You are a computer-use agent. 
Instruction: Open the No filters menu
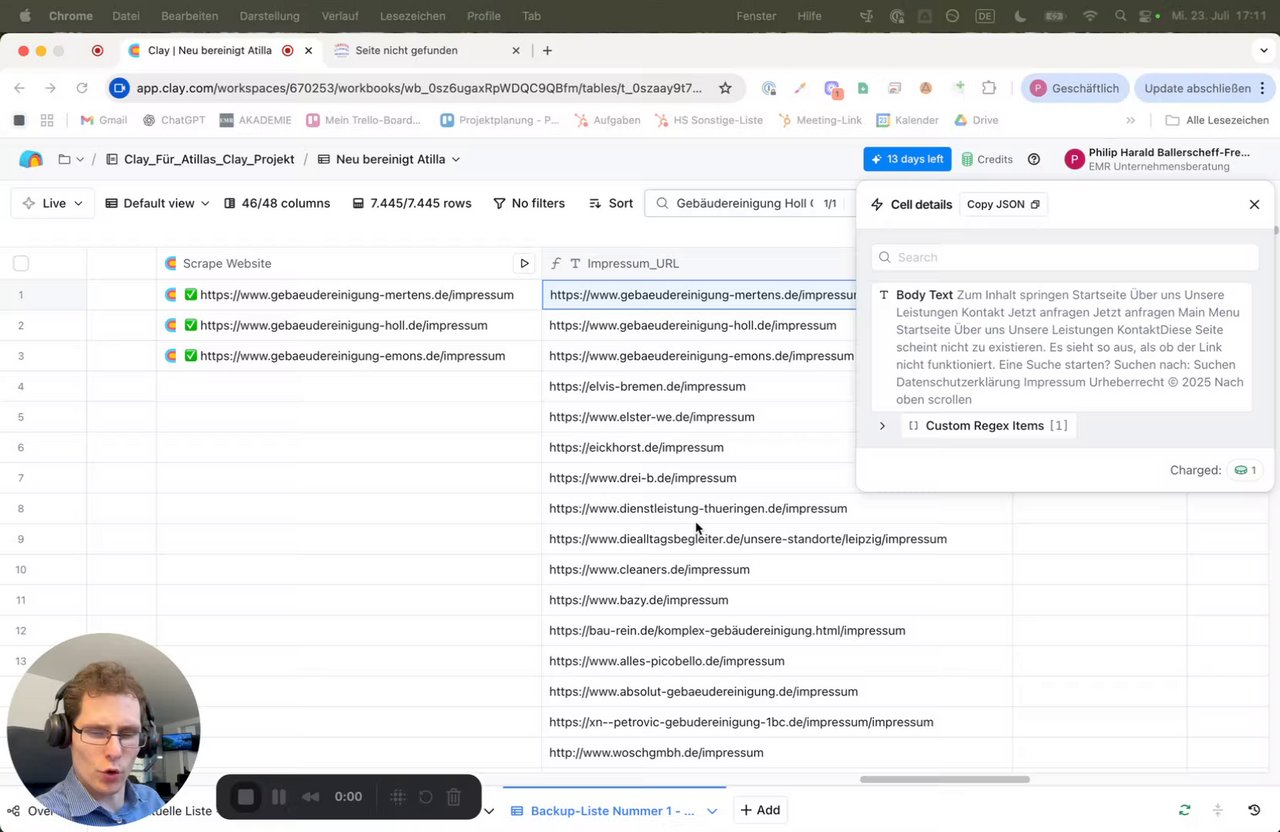[x=529, y=203]
